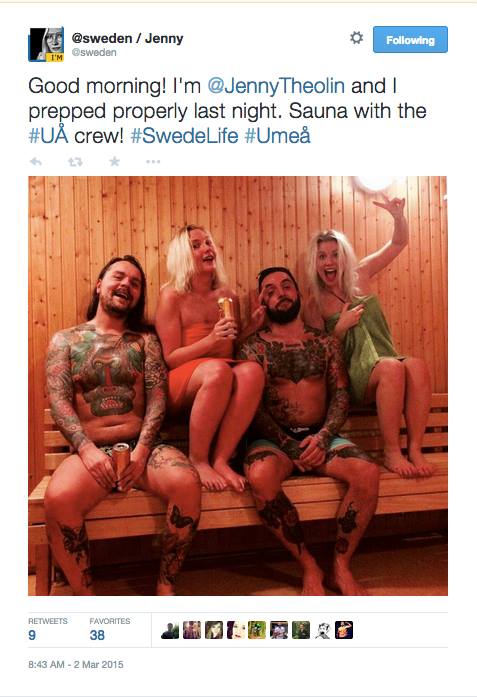Open the sauna photo attachment
This screenshot has width=477, height=697.
[238, 386]
